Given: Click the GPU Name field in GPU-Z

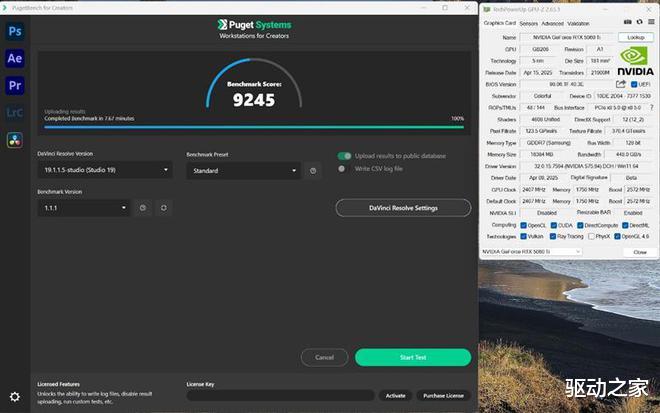Looking at the screenshot, I should 567,37.
